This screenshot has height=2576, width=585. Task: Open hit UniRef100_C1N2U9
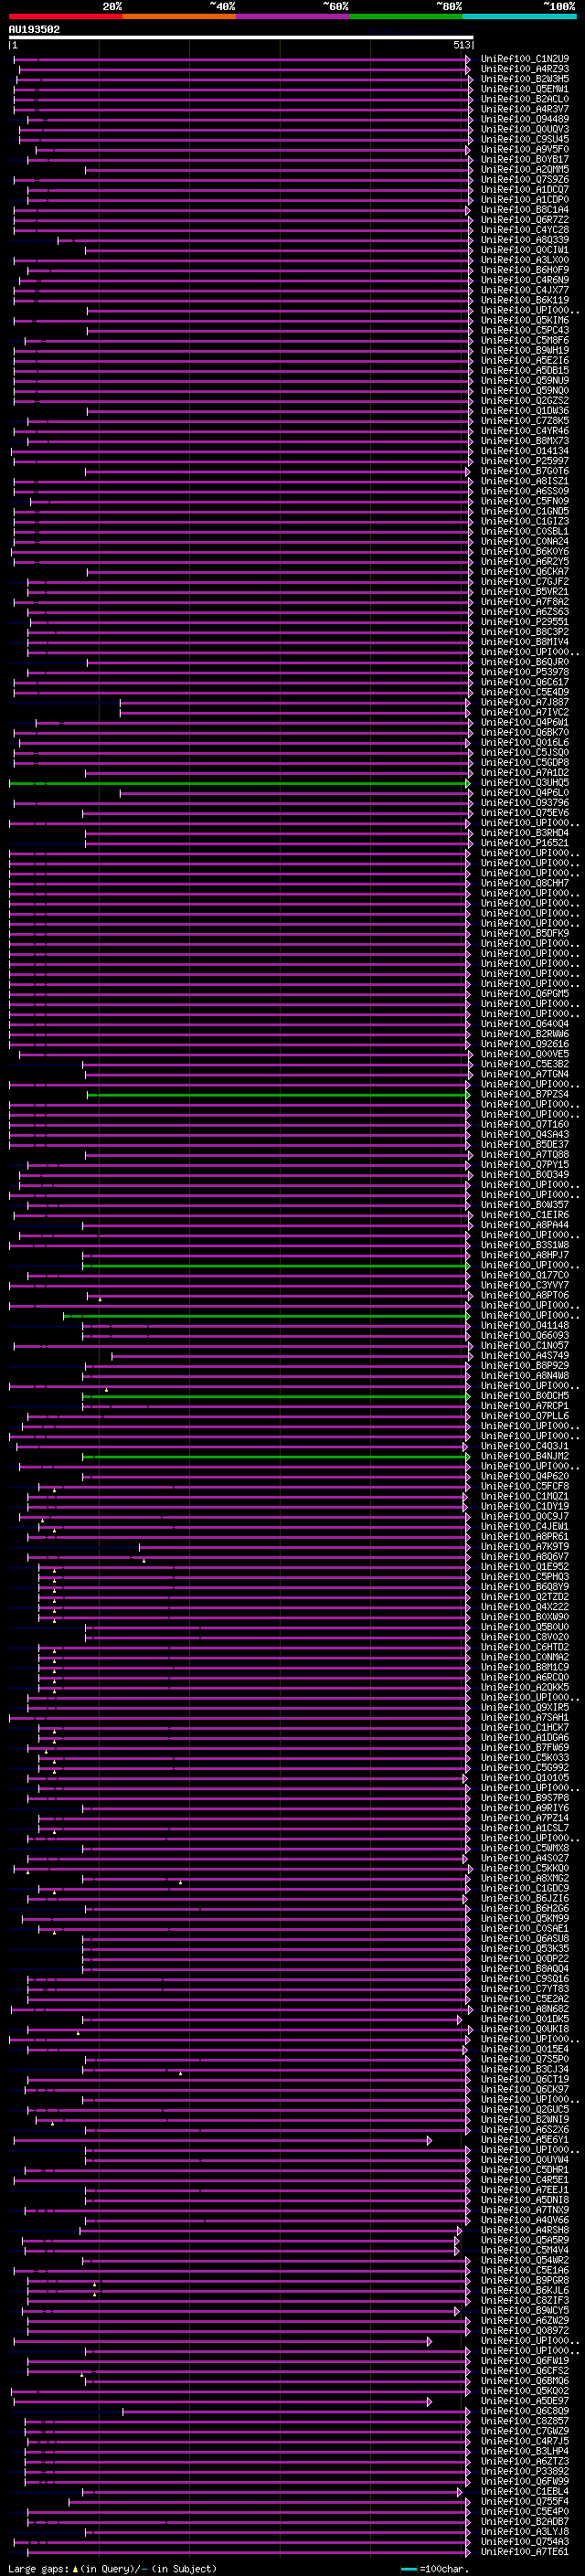(524, 59)
